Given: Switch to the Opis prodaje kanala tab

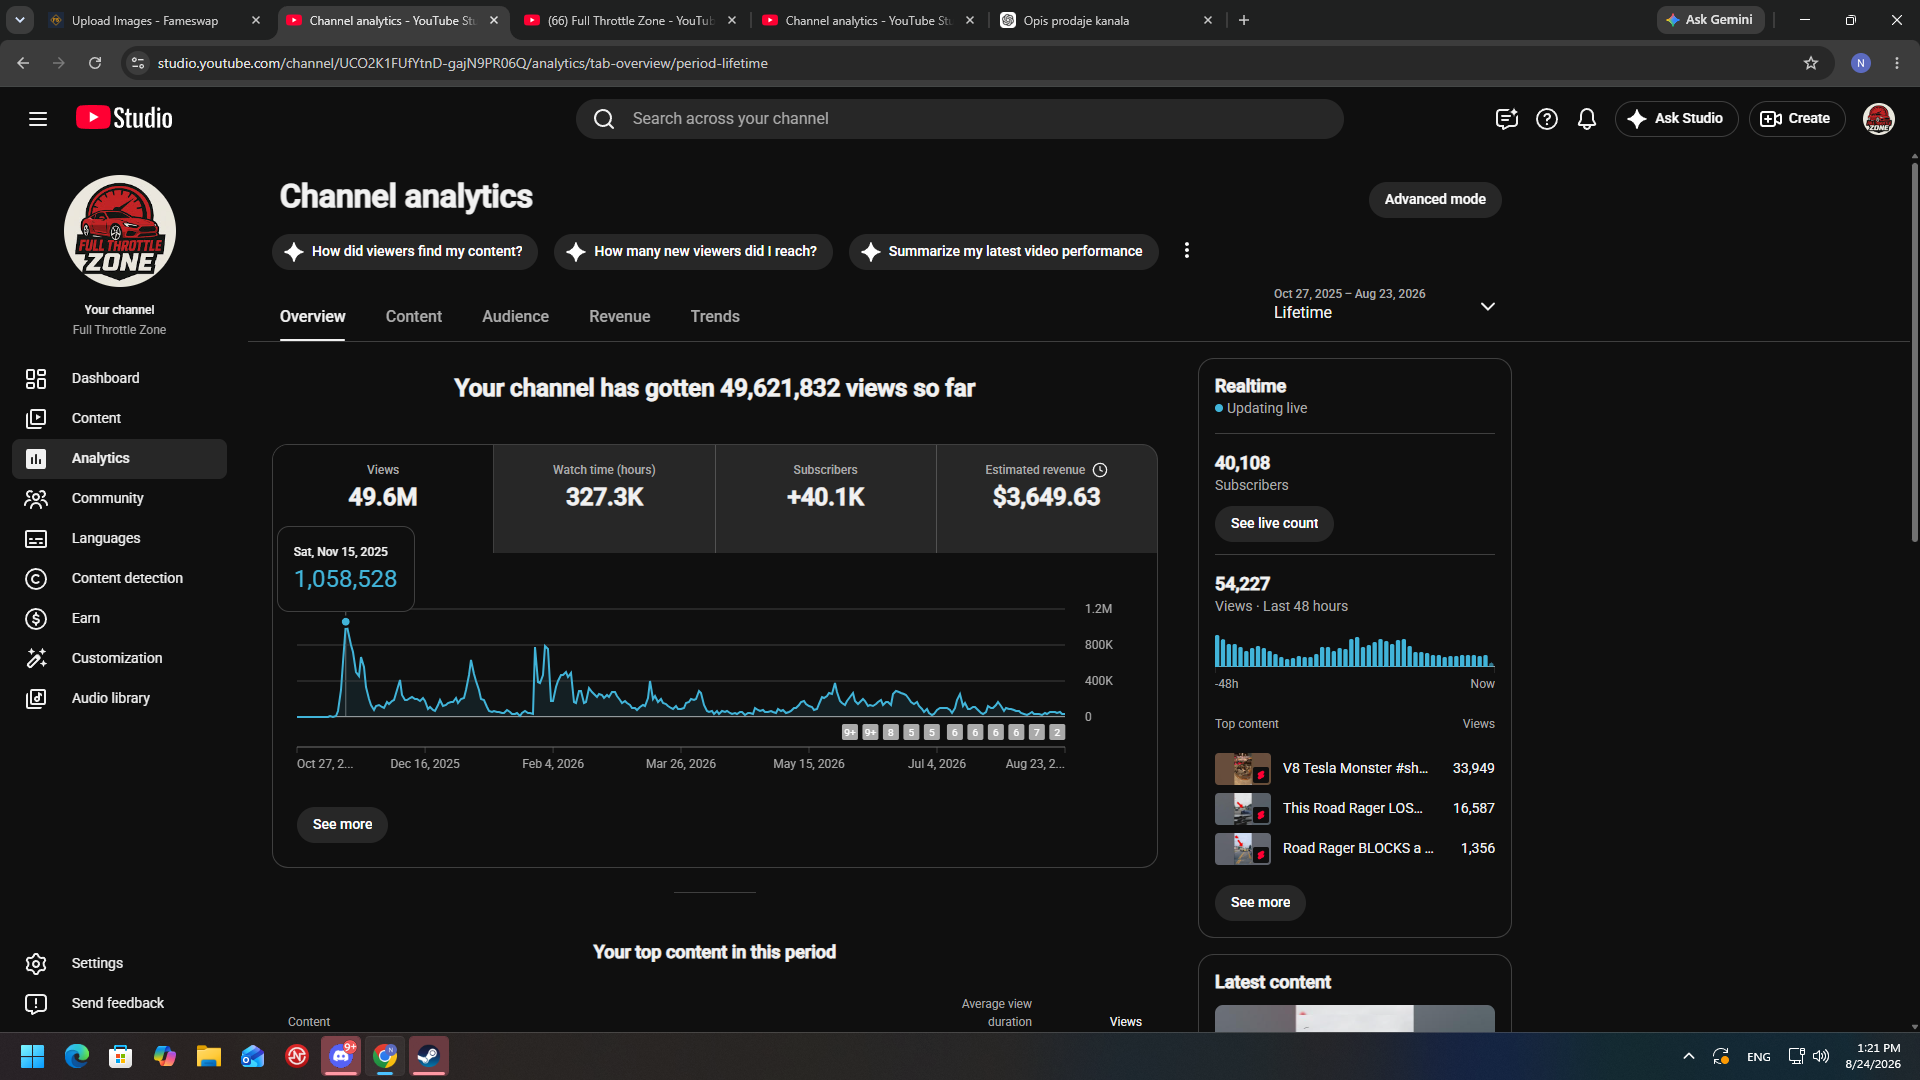Looking at the screenshot, I should point(1106,20).
